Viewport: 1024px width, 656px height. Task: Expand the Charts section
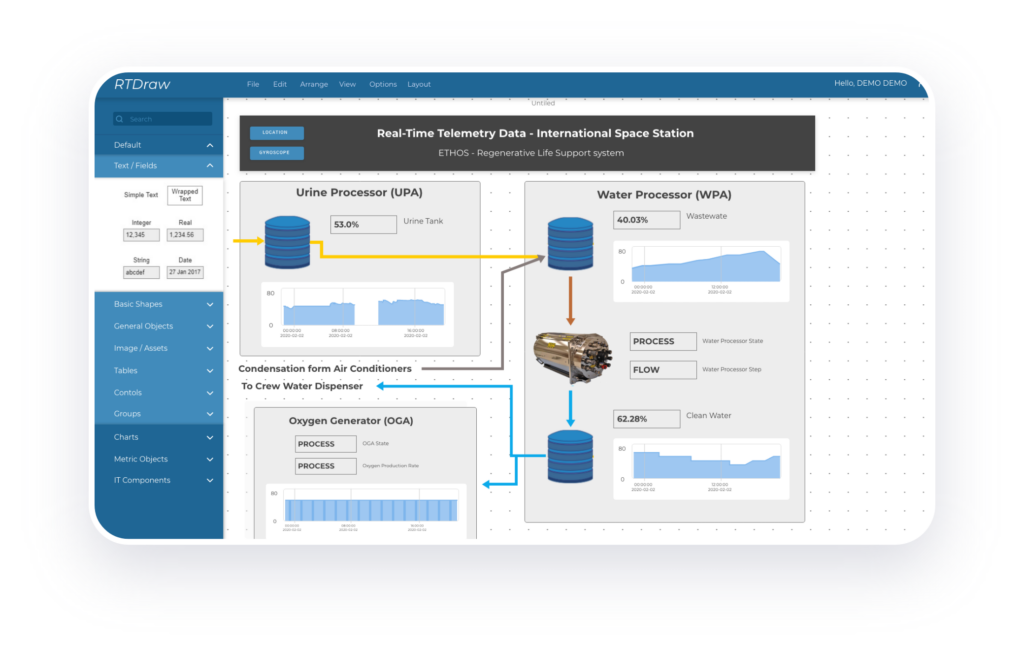pyautogui.click(x=159, y=437)
